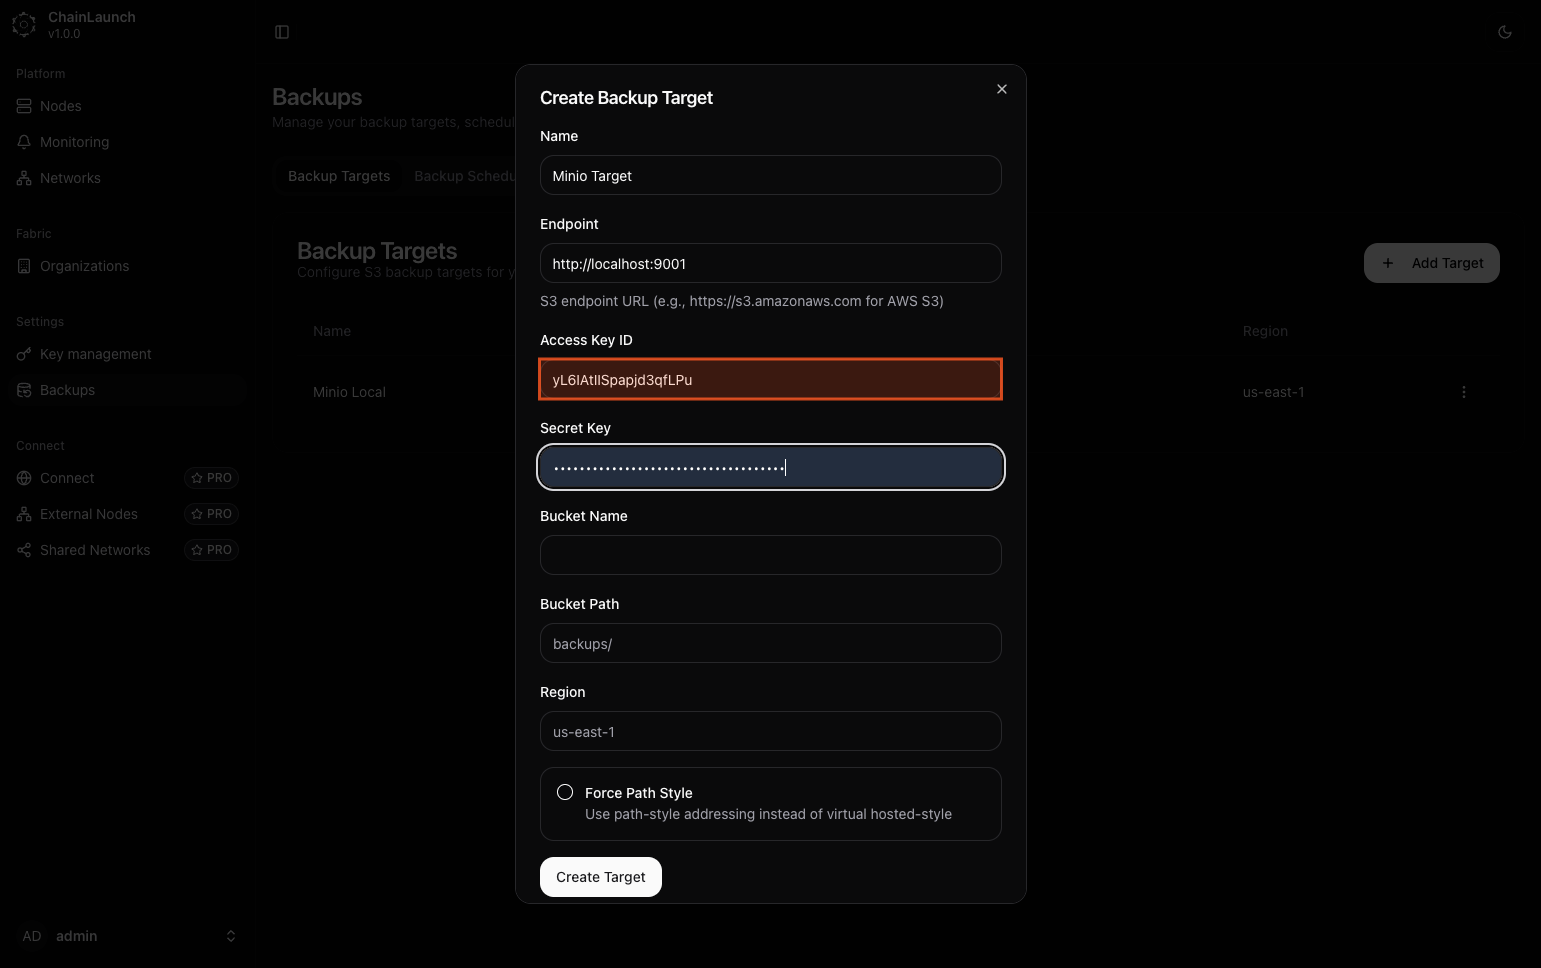The width and height of the screenshot is (1541, 968).
Task: Focus the Endpoint URL input field
Action: (770, 264)
